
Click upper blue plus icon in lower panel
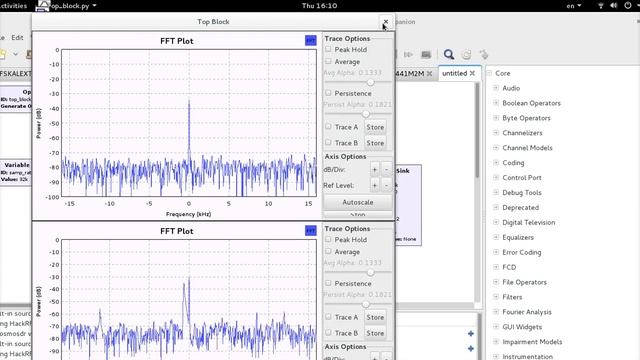pos(471,334)
